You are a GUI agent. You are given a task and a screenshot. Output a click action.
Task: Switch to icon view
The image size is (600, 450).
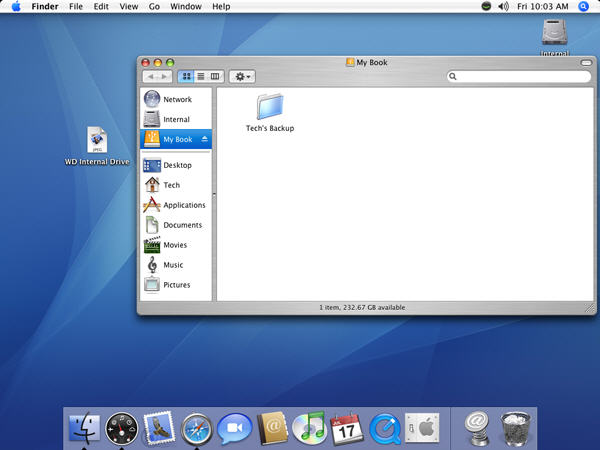pyautogui.click(x=186, y=77)
